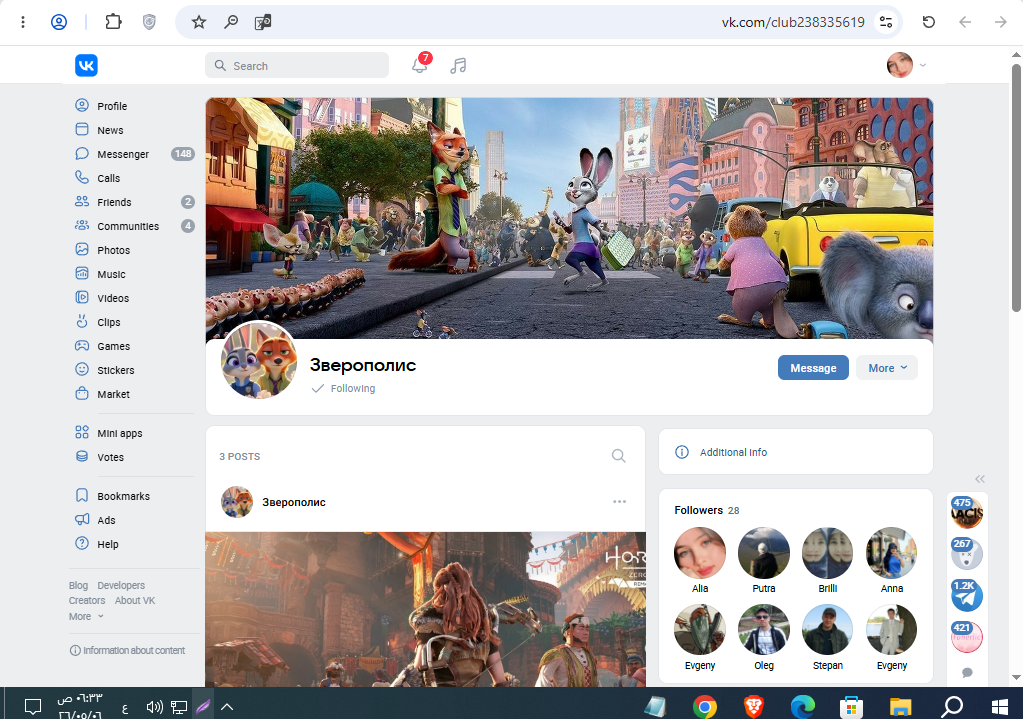Click the browser bookmark star icon
This screenshot has height=719, width=1023.
(198, 22)
